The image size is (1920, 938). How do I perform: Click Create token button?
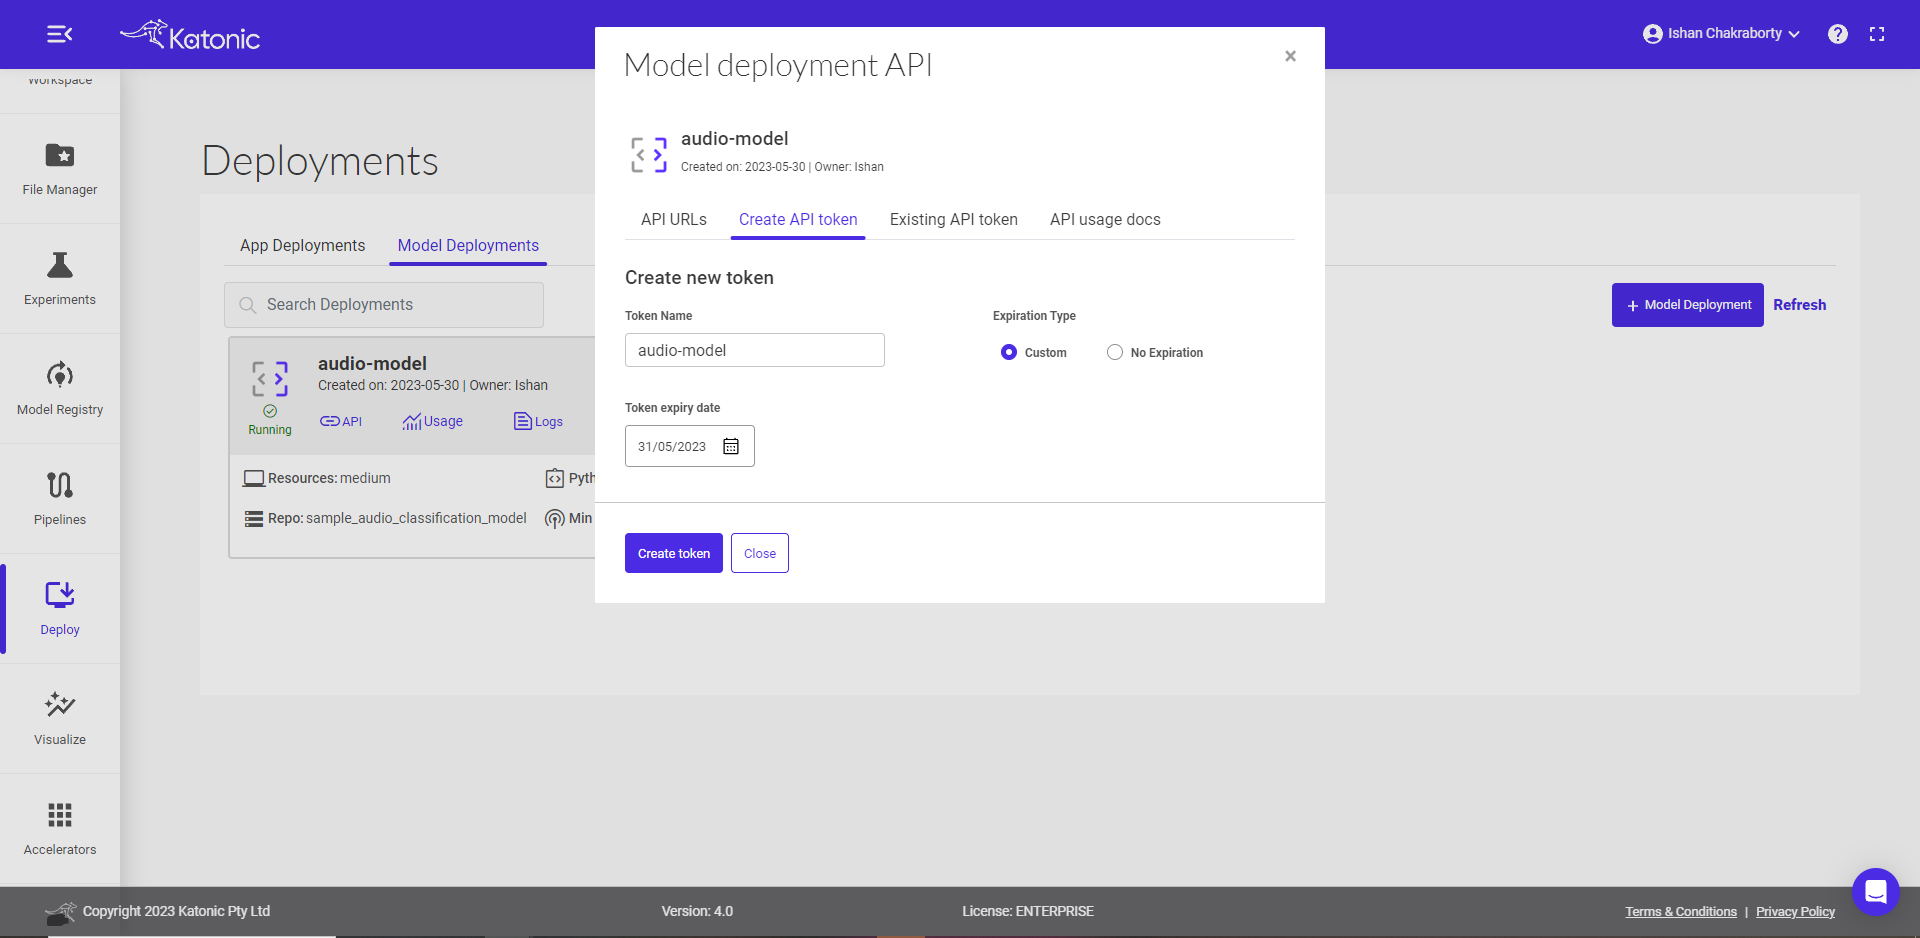[674, 553]
